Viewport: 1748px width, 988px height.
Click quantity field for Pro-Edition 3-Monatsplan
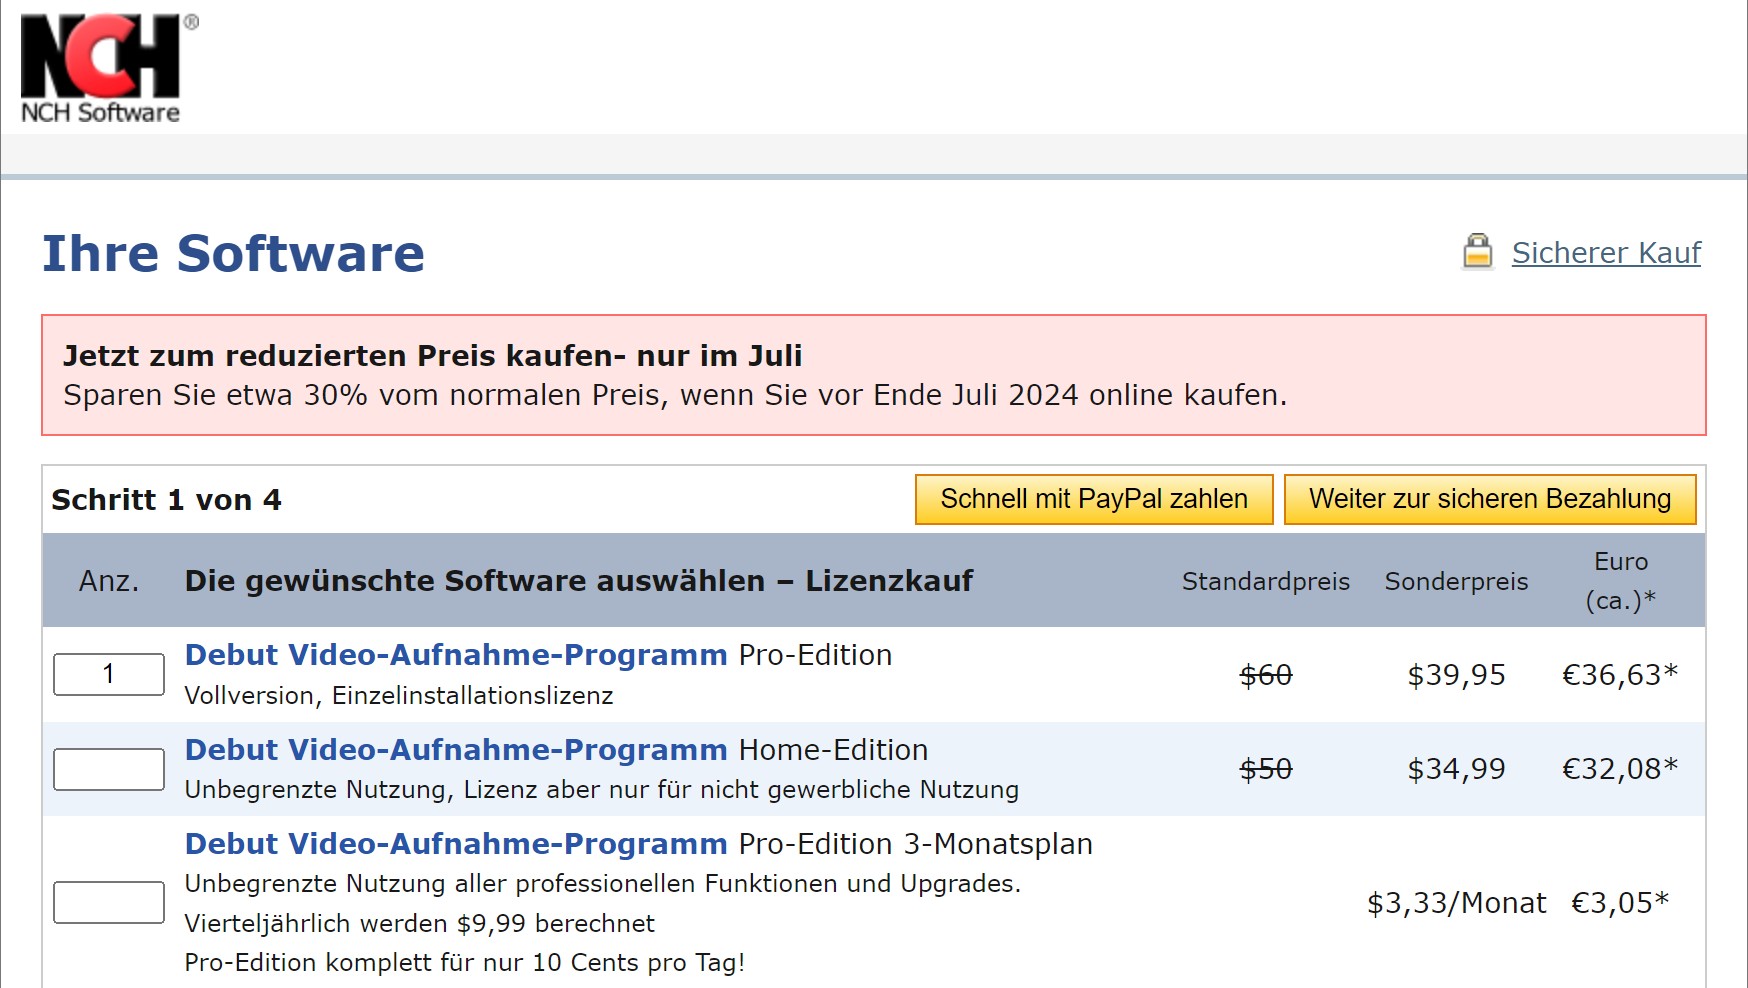coord(109,902)
